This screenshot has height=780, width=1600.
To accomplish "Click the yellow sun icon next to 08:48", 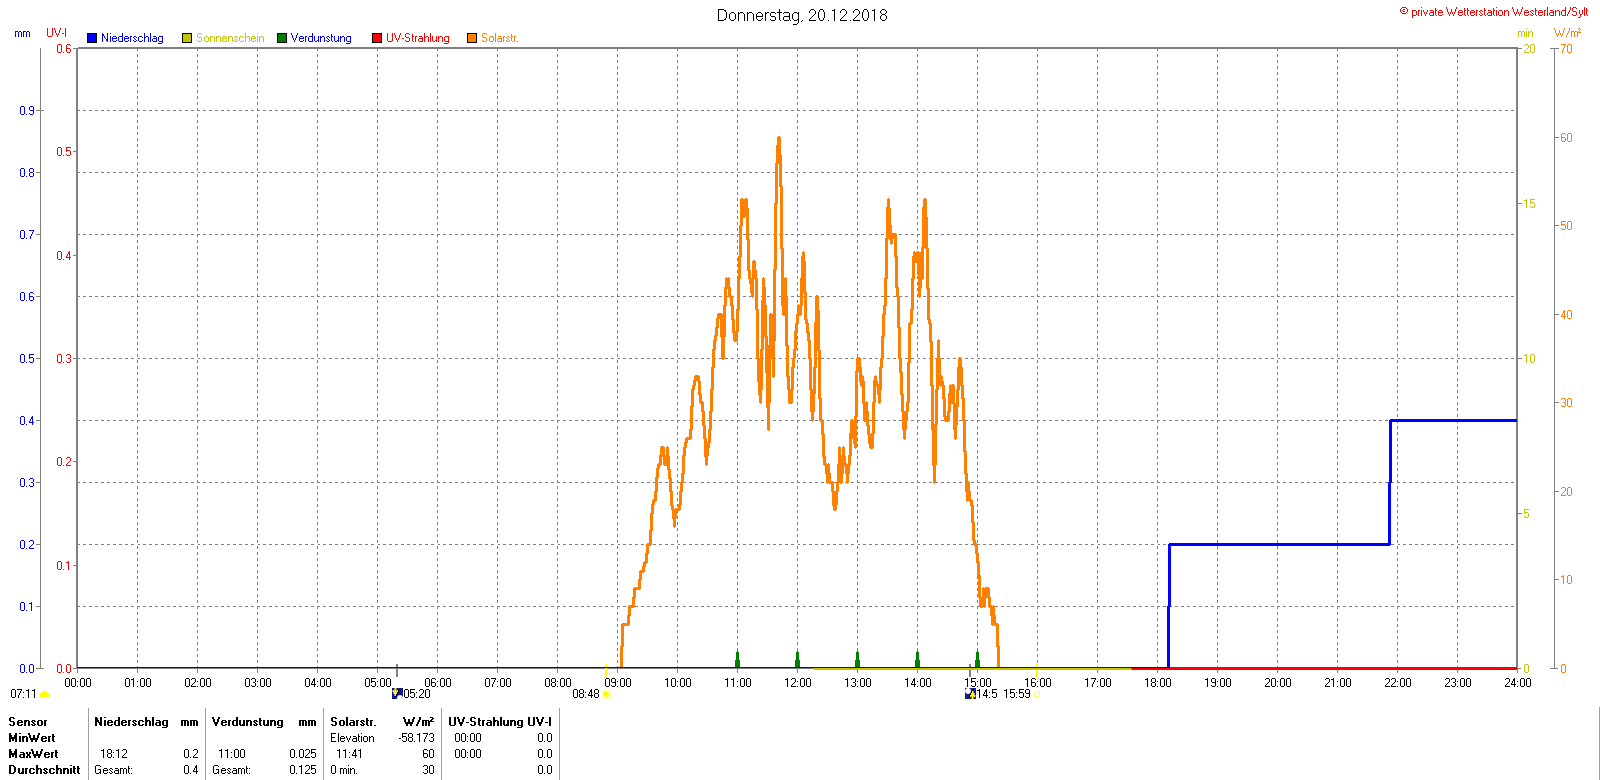I will point(606,694).
